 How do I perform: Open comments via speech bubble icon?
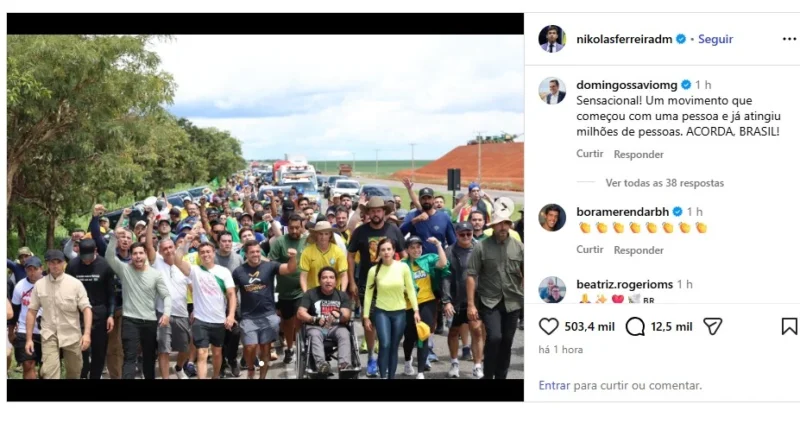[635, 326]
